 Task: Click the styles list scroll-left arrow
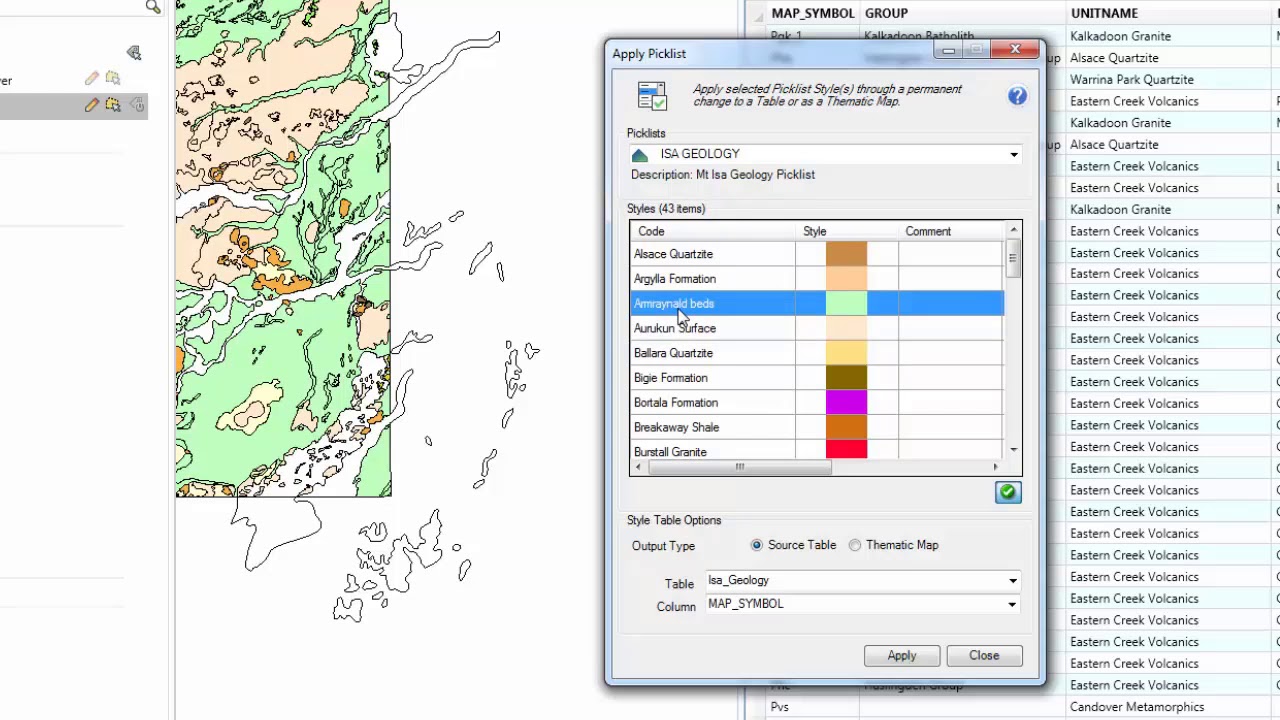click(637, 467)
